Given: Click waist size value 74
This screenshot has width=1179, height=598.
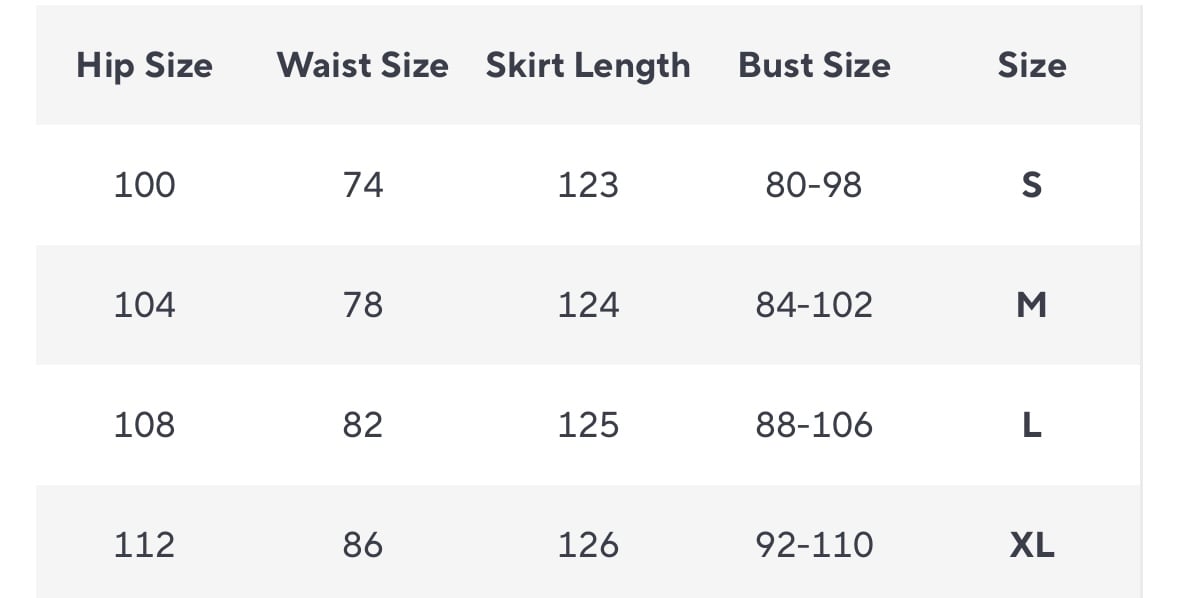Looking at the screenshot, I should pos(362,185).
